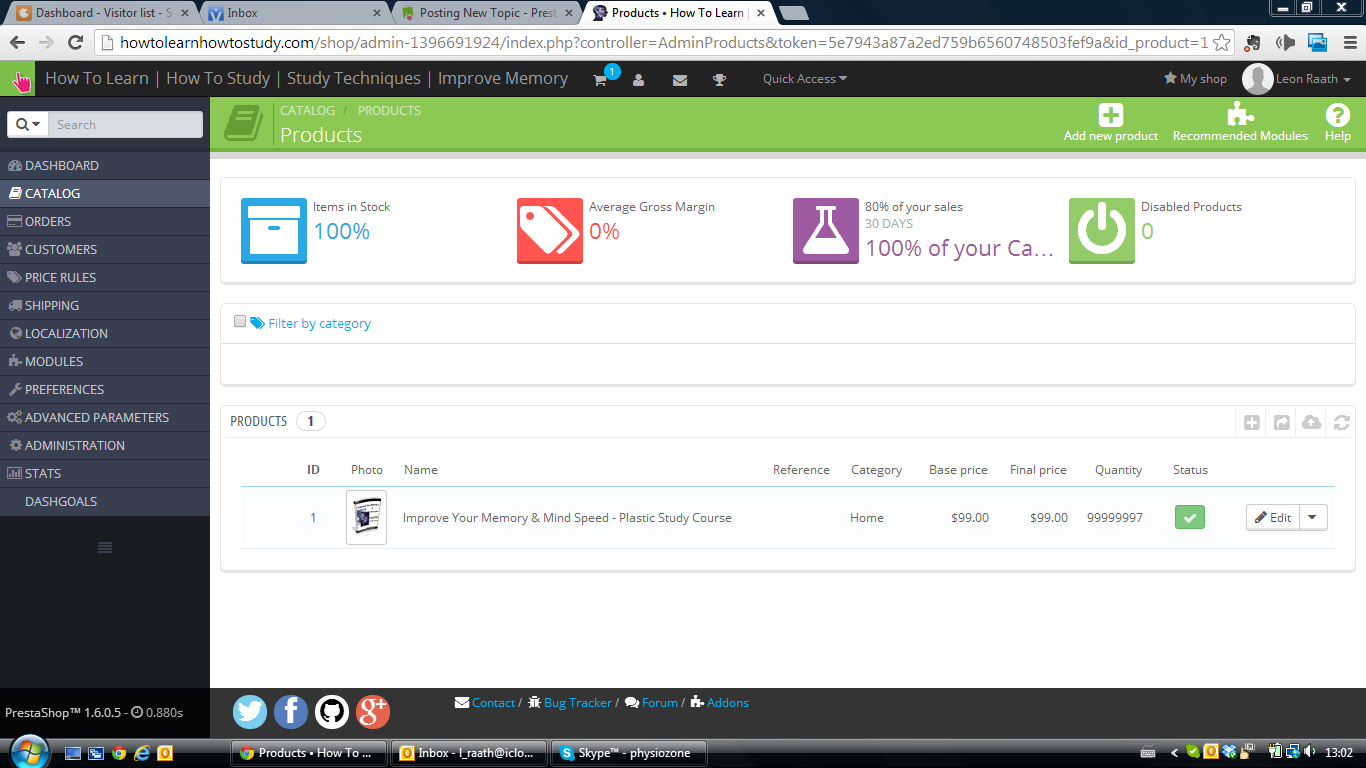This screenshot has height=768, width=1366.
Task: Expand the Leon Raath user menu
Action: pyautogui.click(x=1297, y=79)
